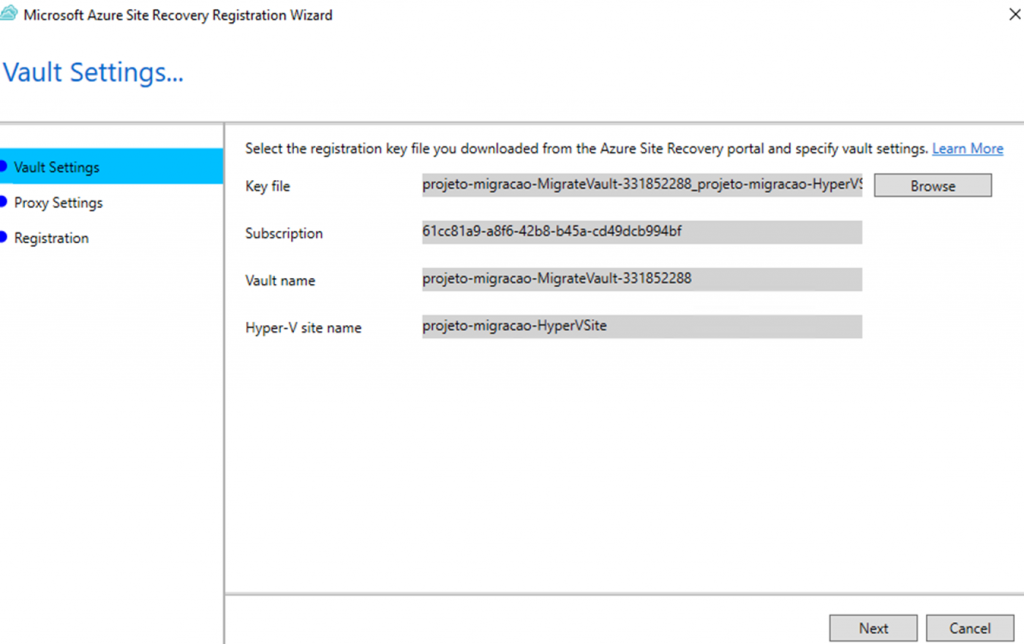
Task: Click the Vault name text field
Action: point(641,279)
